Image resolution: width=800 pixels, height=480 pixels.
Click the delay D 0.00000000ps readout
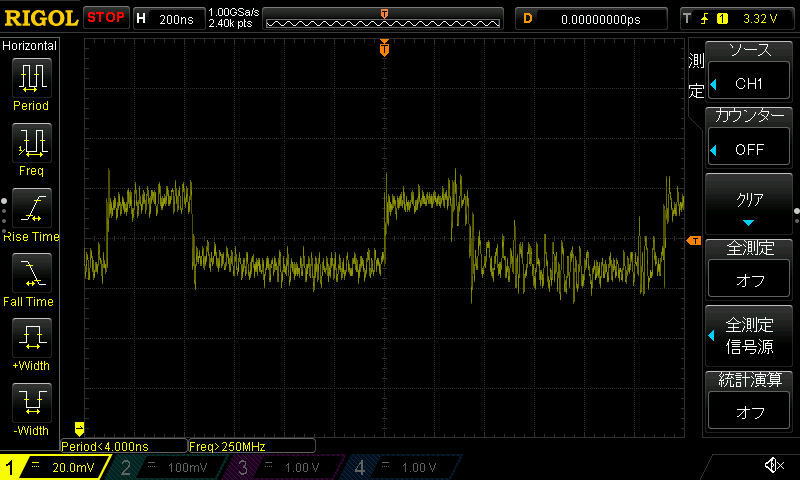pos(600,19)
